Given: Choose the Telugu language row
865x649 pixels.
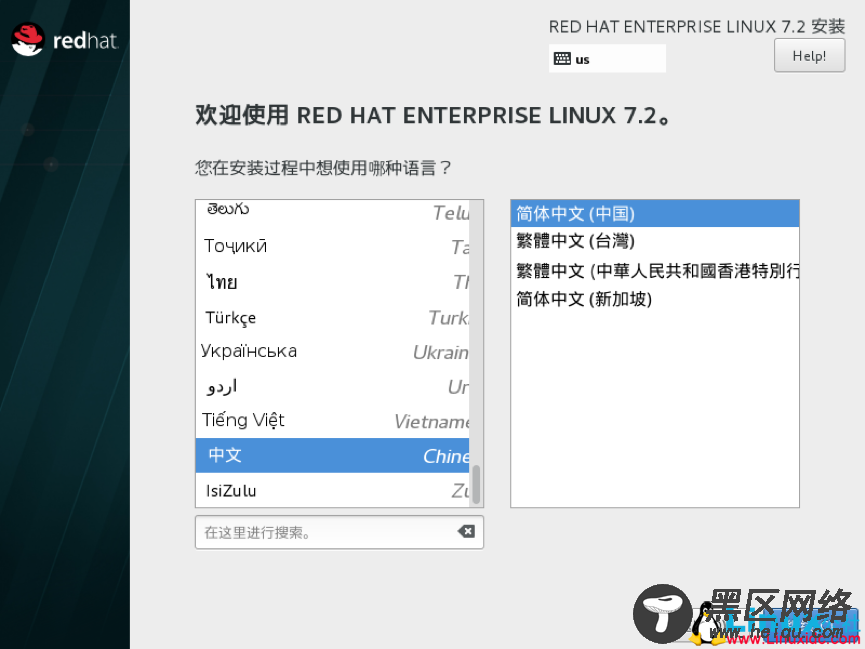Looking at the screenshot, I should pyautogui.click(x=332, y=212).
